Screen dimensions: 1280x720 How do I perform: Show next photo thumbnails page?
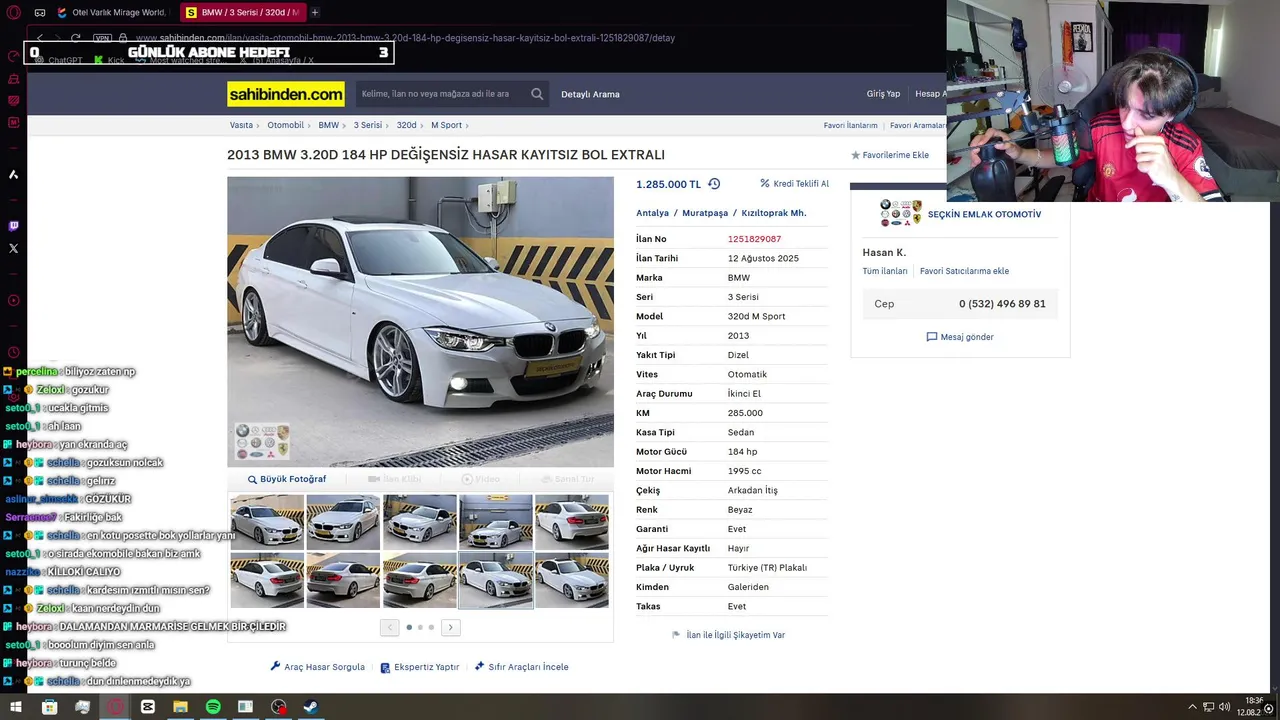(451, 627)
